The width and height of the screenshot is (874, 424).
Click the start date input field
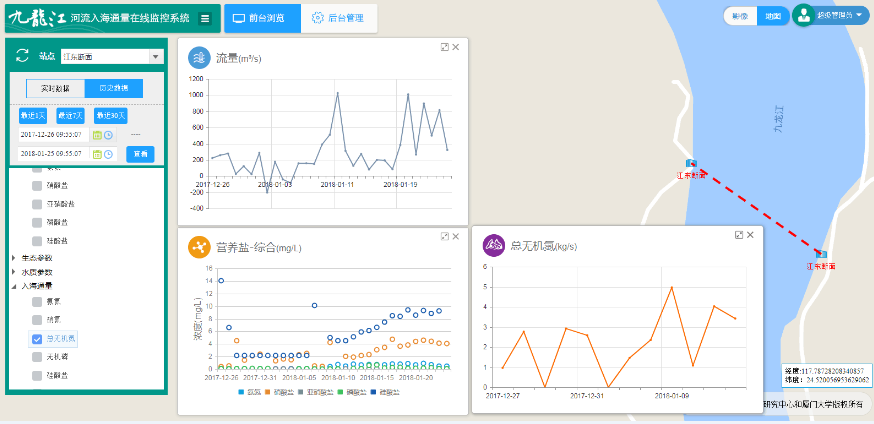52,135
